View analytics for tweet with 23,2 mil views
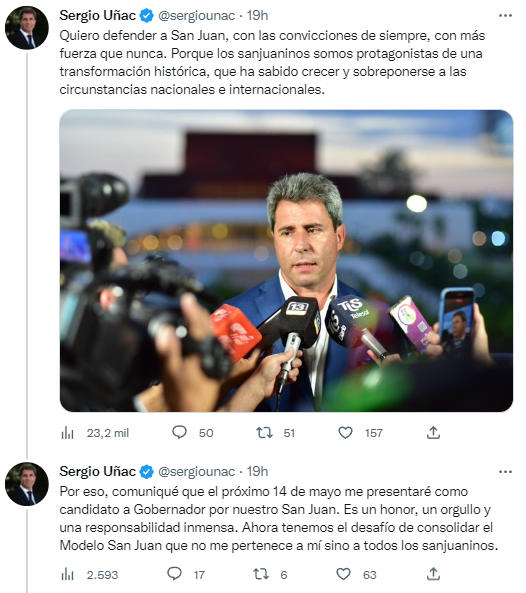 pos(68,433)
